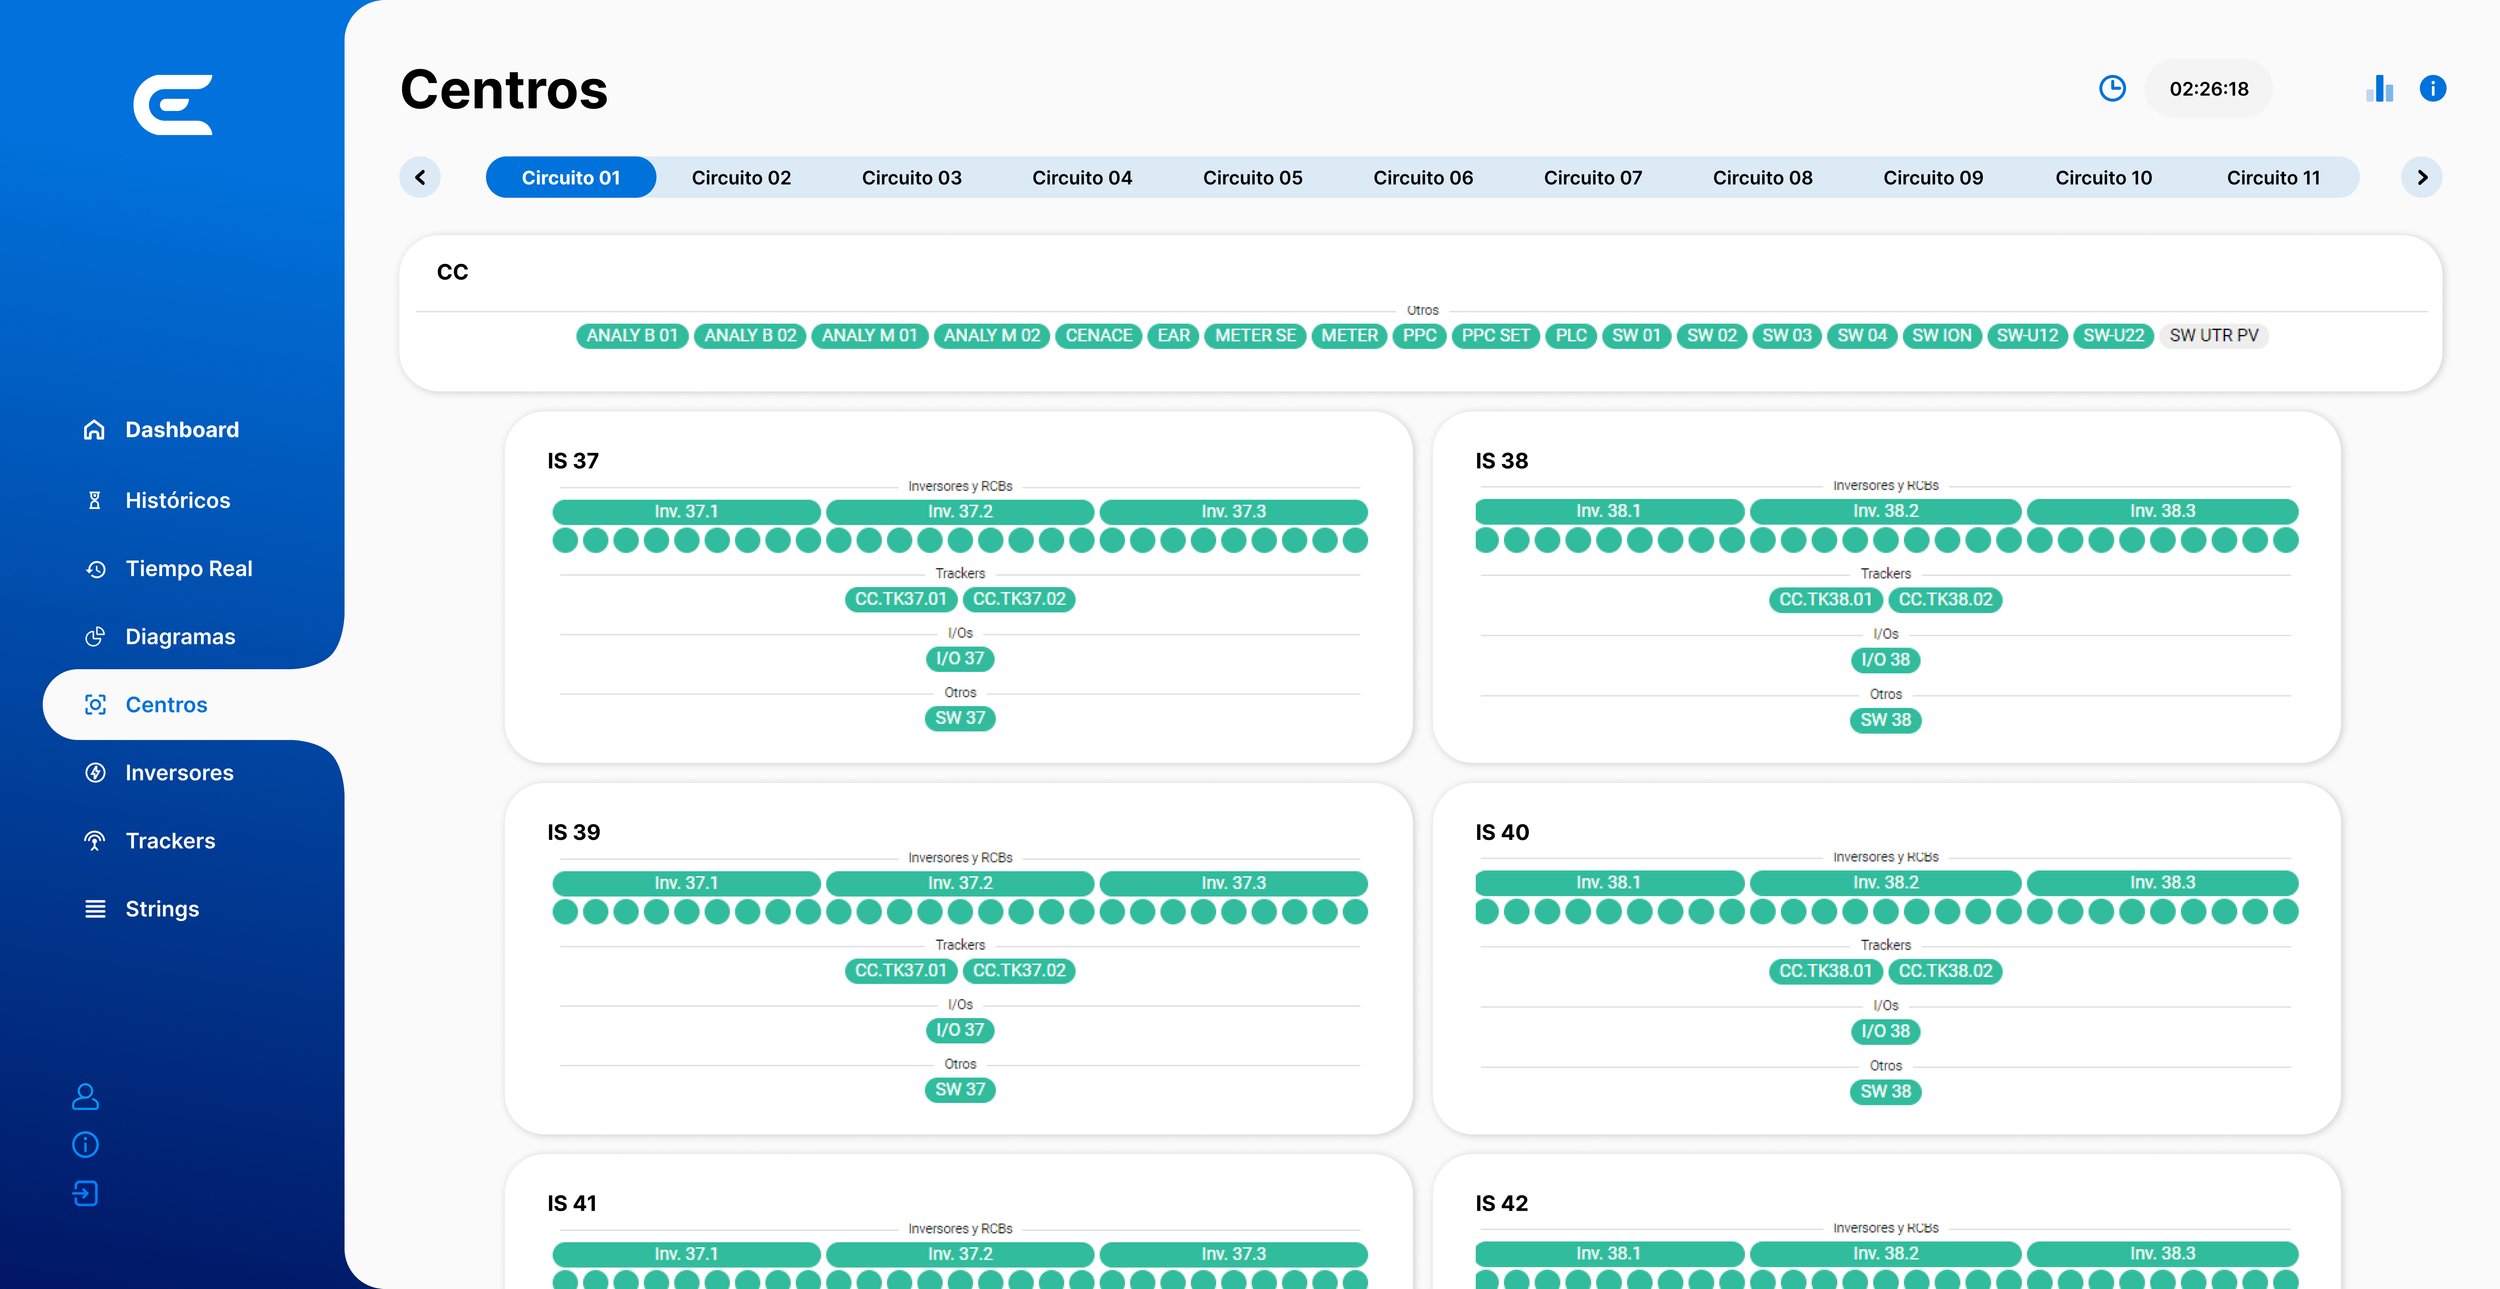The image size is (2500, 1289).
Task: Click the logout icon in sidebar
Action: pyautogui.click(x=85, y=1193)
